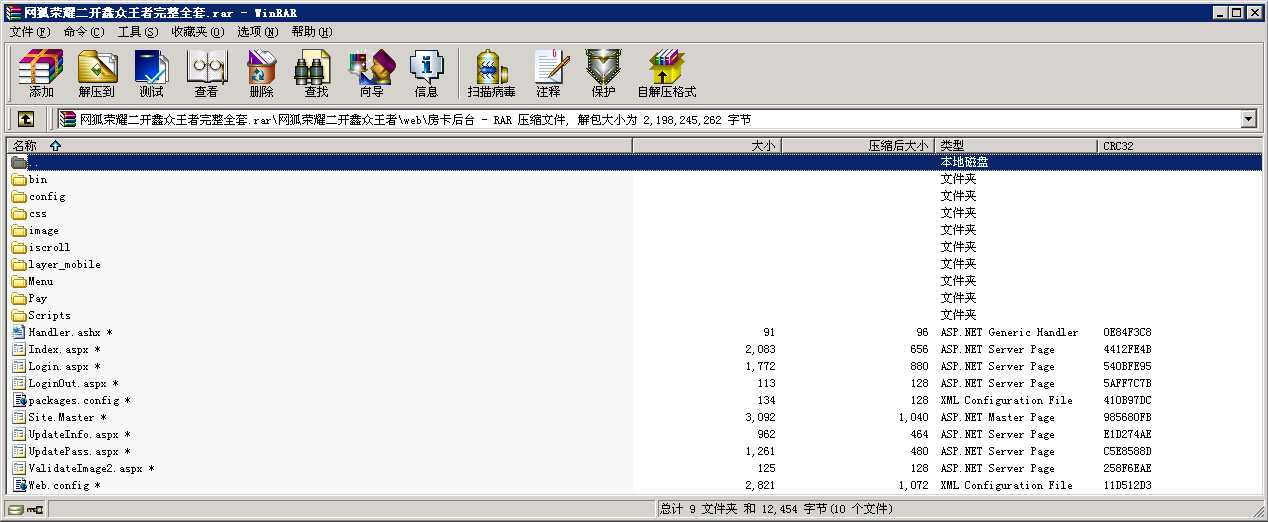Open the address bar dropdown arrow
The width and height of the screenshot is (1268, 522).
coord(1248,120)
